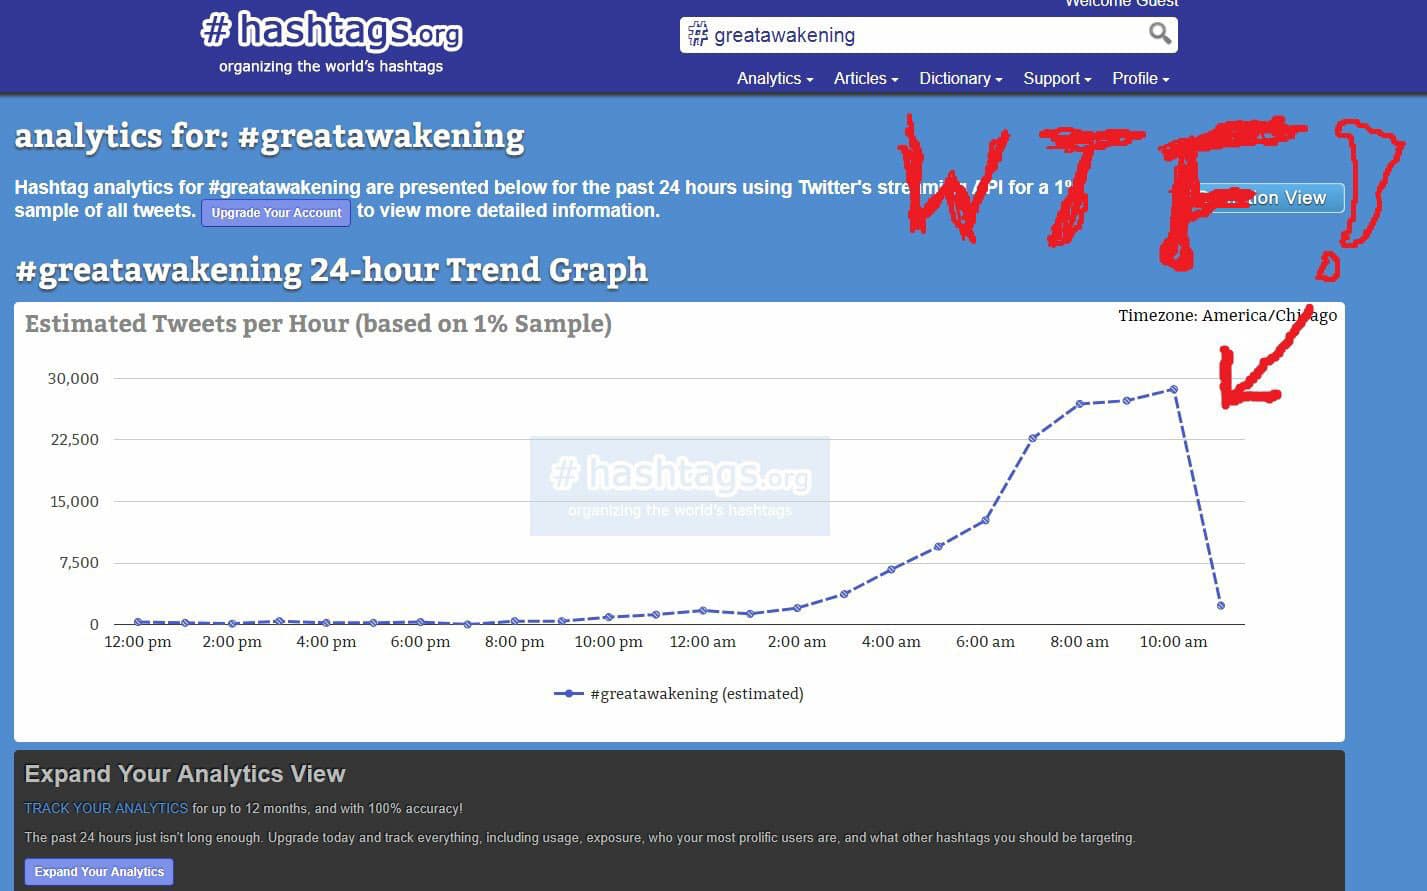Click the 8:00 am data point on graph
This screenshot has width=1427, height=891.
[1080, 404]
